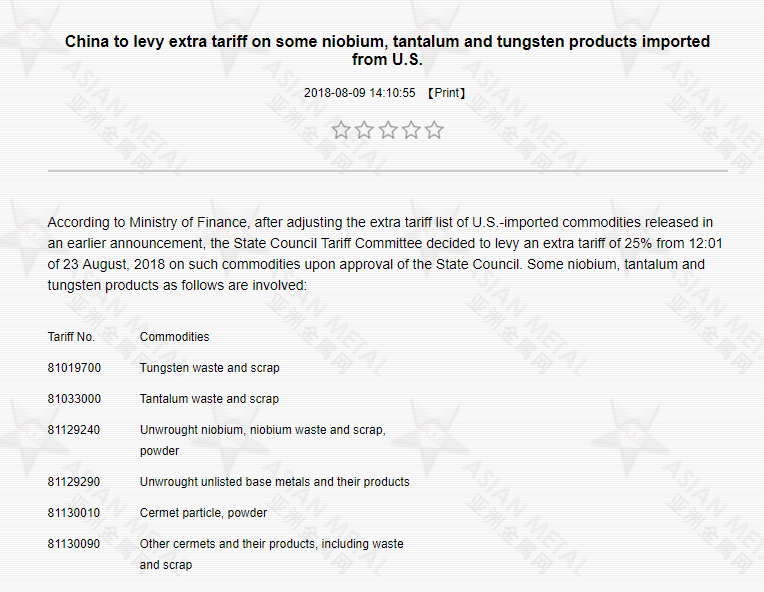Click tariff number 81130090
This screenshot has width=764, height=592.
tap(74, 544)
